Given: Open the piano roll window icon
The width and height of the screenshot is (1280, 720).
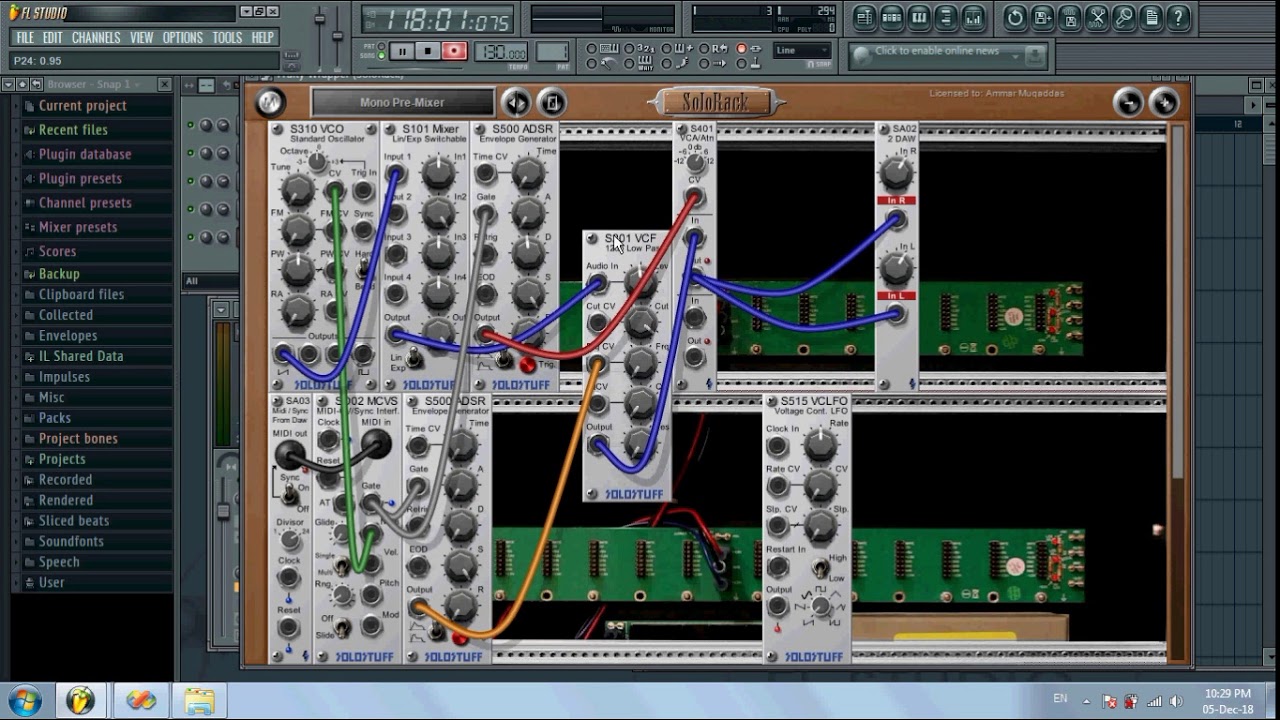Looking at the screenshot, I should point(919,17).
